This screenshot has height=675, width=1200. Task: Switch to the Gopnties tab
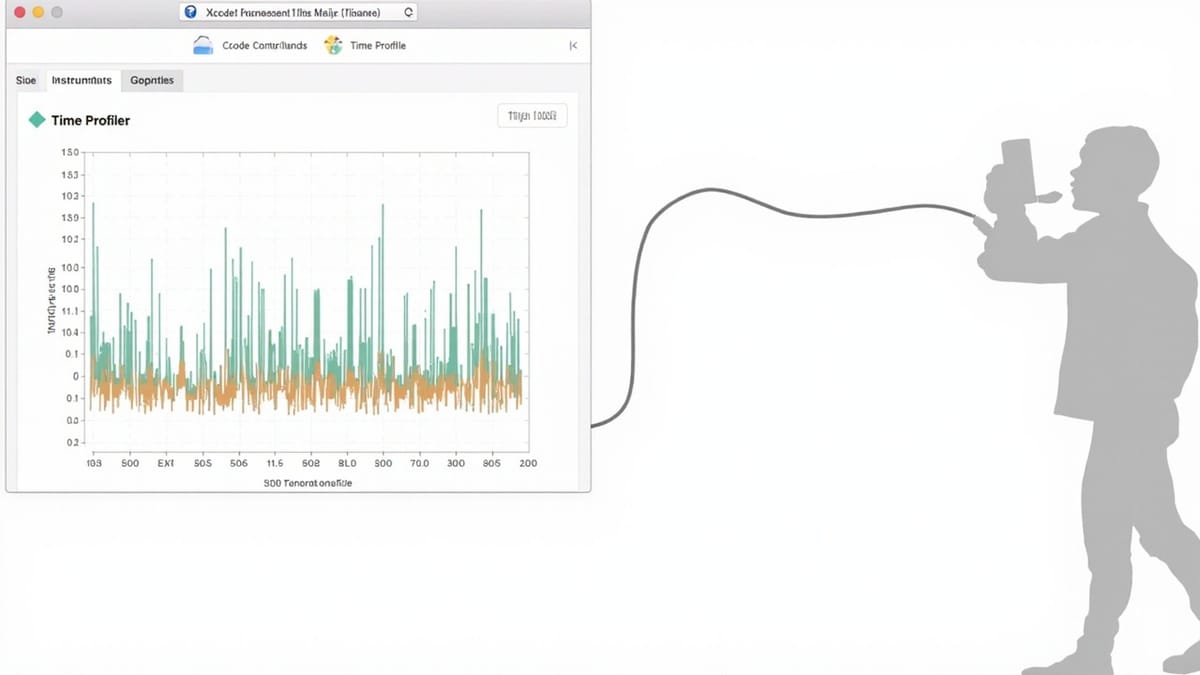152,80
